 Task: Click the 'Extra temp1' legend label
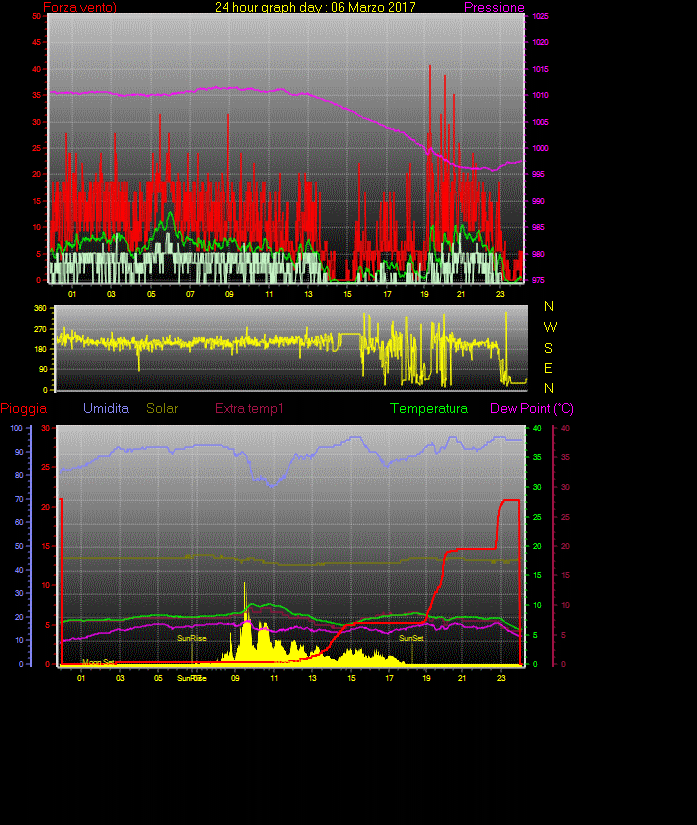point(250,409)
